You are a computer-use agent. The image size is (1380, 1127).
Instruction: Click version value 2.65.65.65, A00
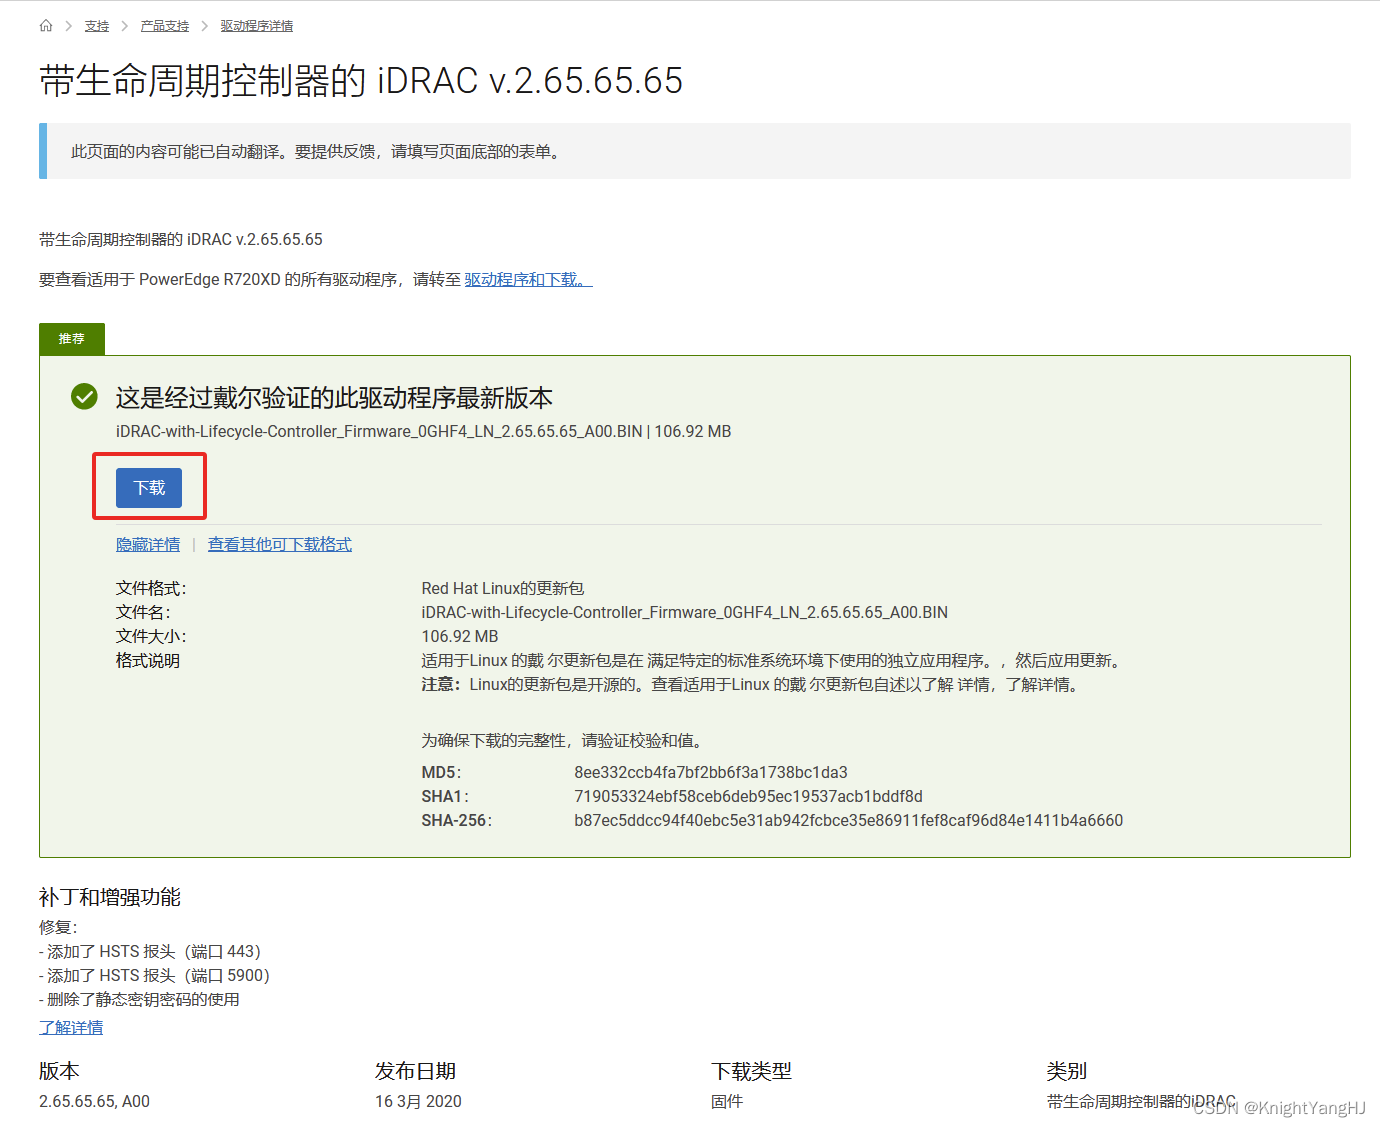coord(94,1102)
